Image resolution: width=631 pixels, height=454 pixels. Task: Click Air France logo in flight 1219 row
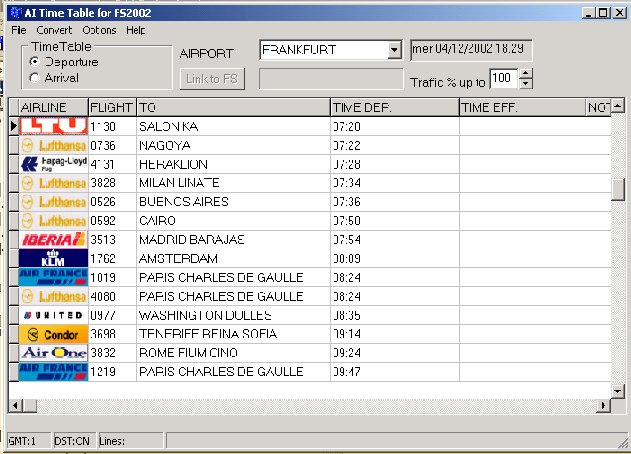tap(54, 371)
